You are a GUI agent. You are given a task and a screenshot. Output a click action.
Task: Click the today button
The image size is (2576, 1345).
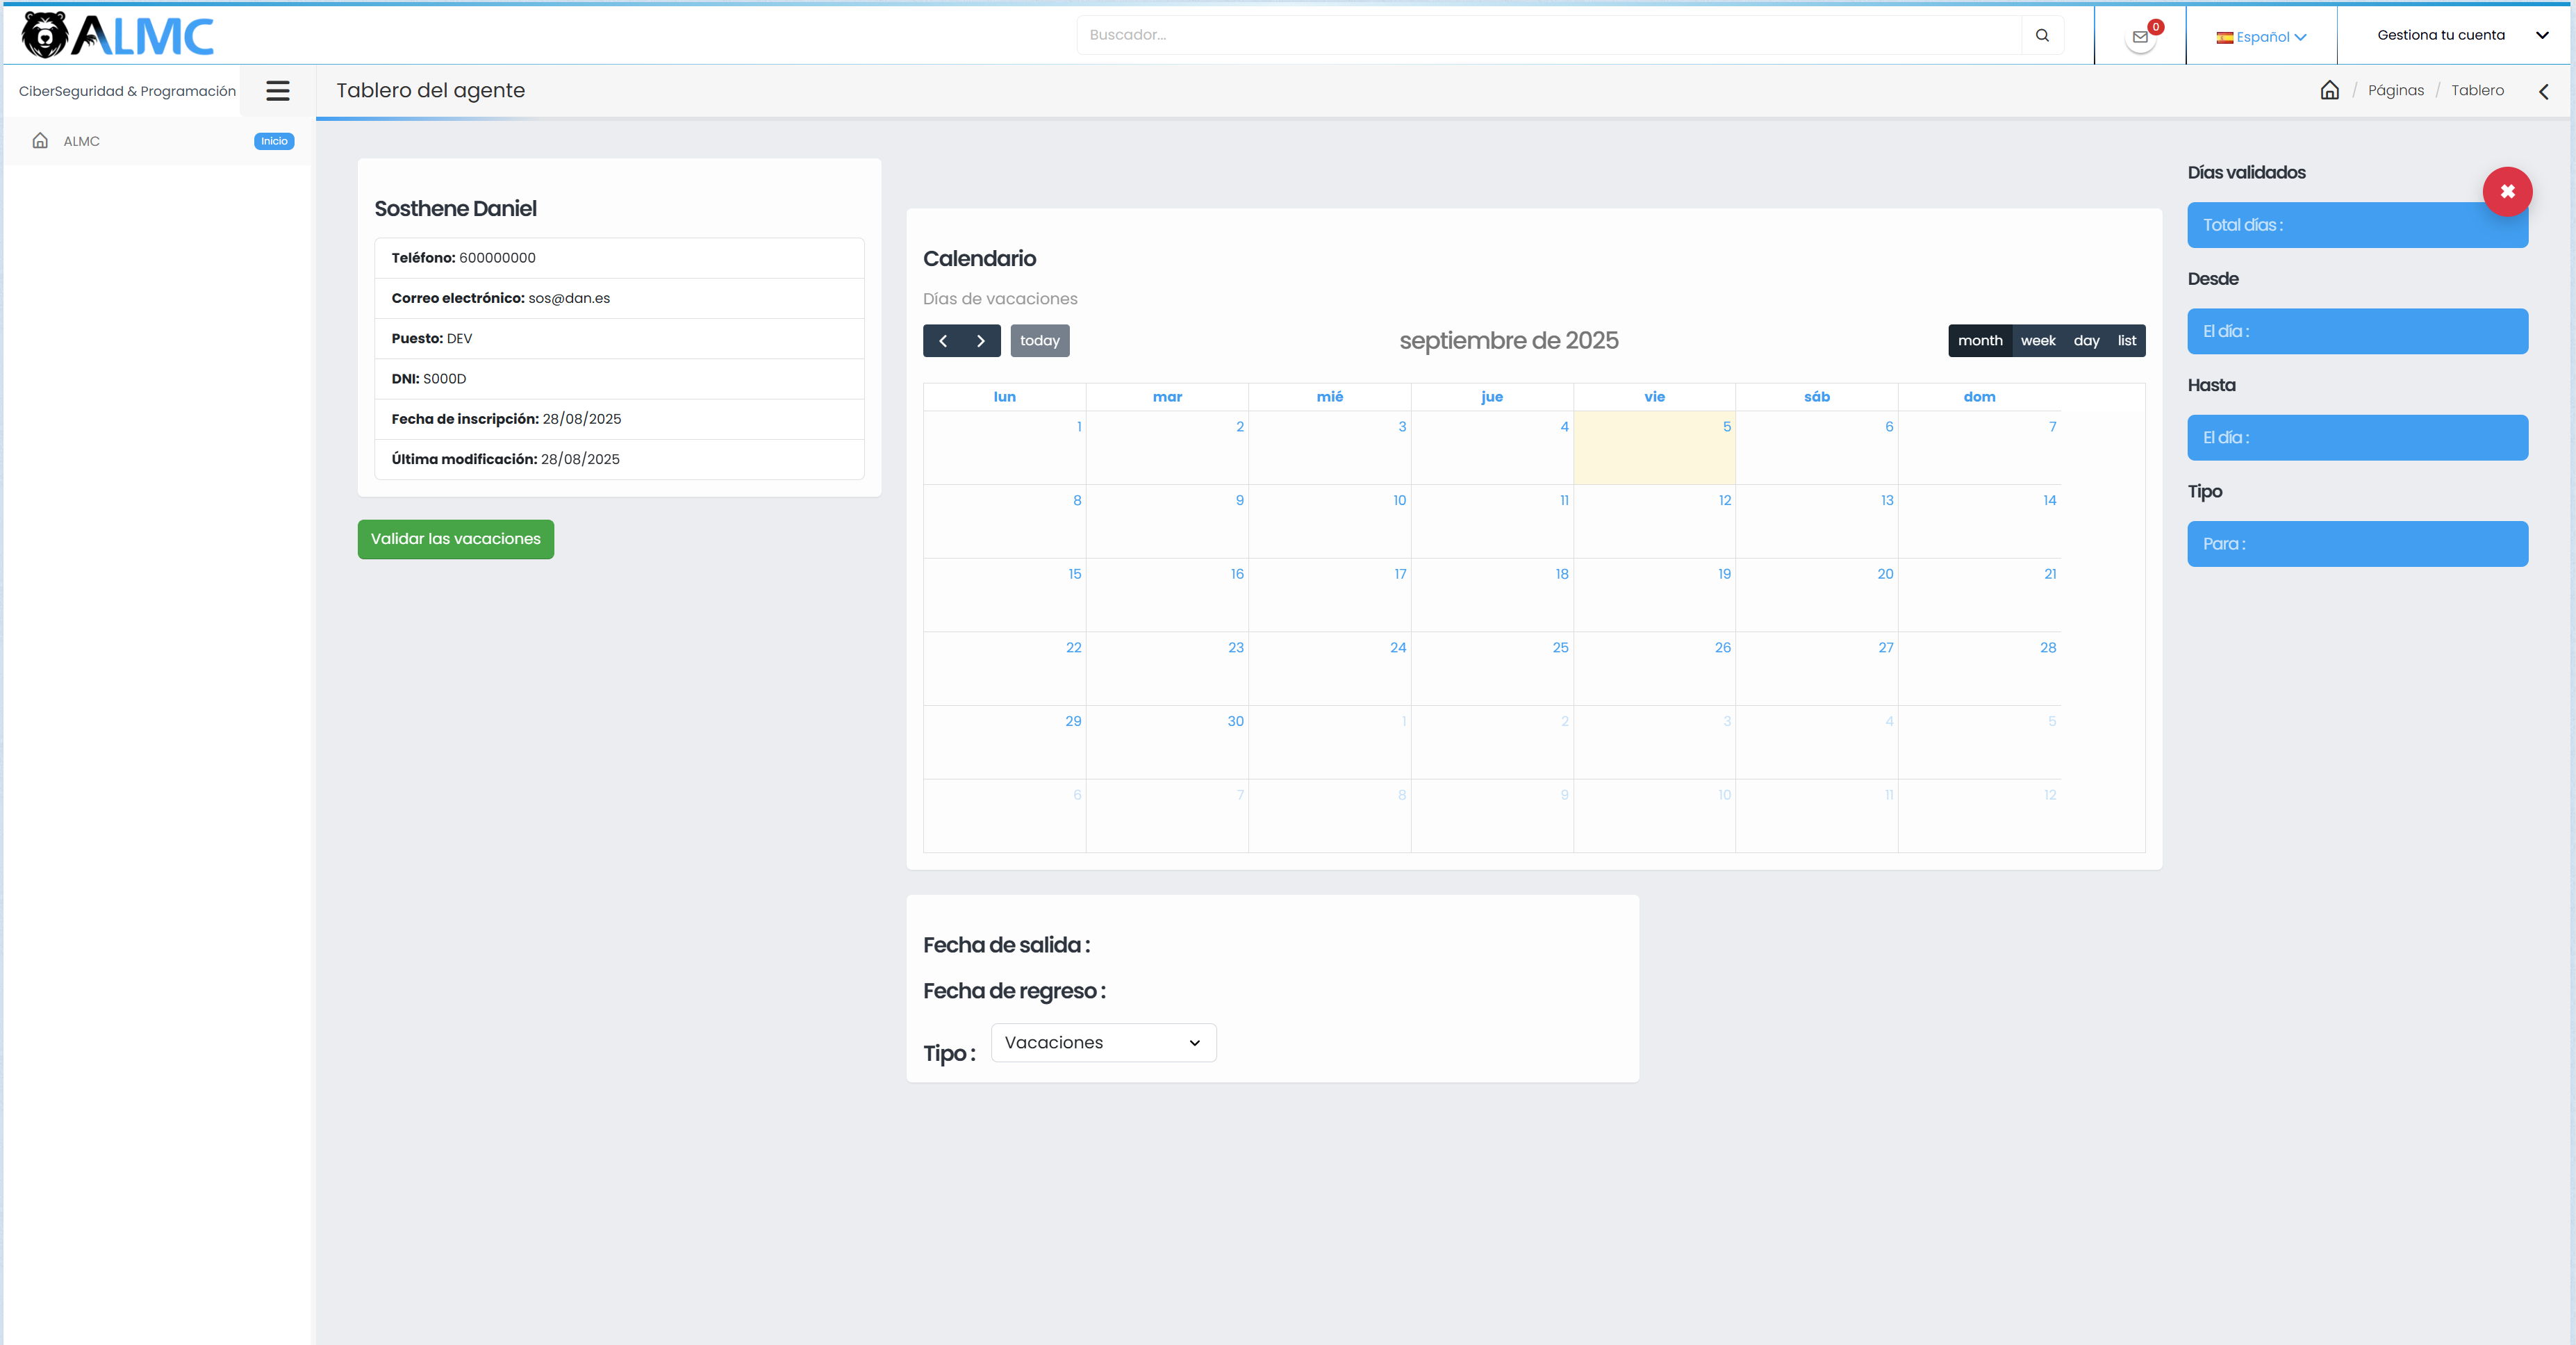[x=1039, y=341]
